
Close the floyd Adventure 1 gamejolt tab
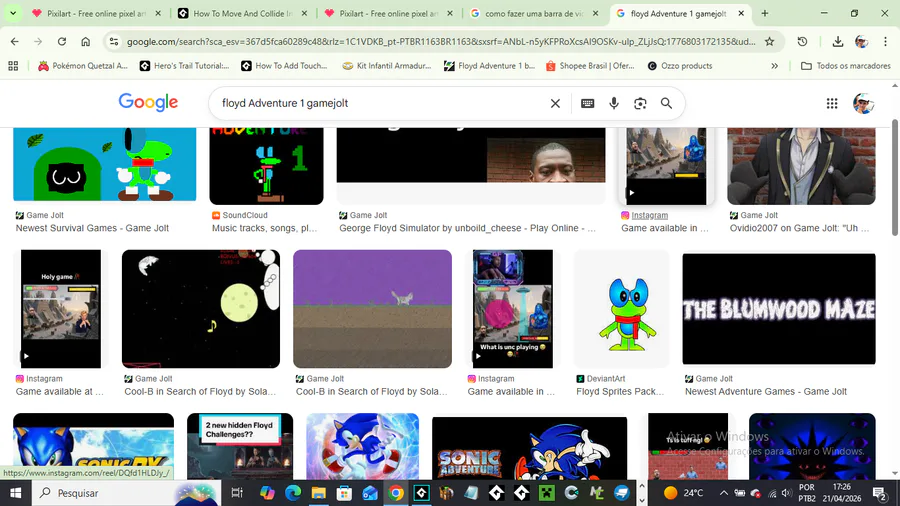(741, 13)
